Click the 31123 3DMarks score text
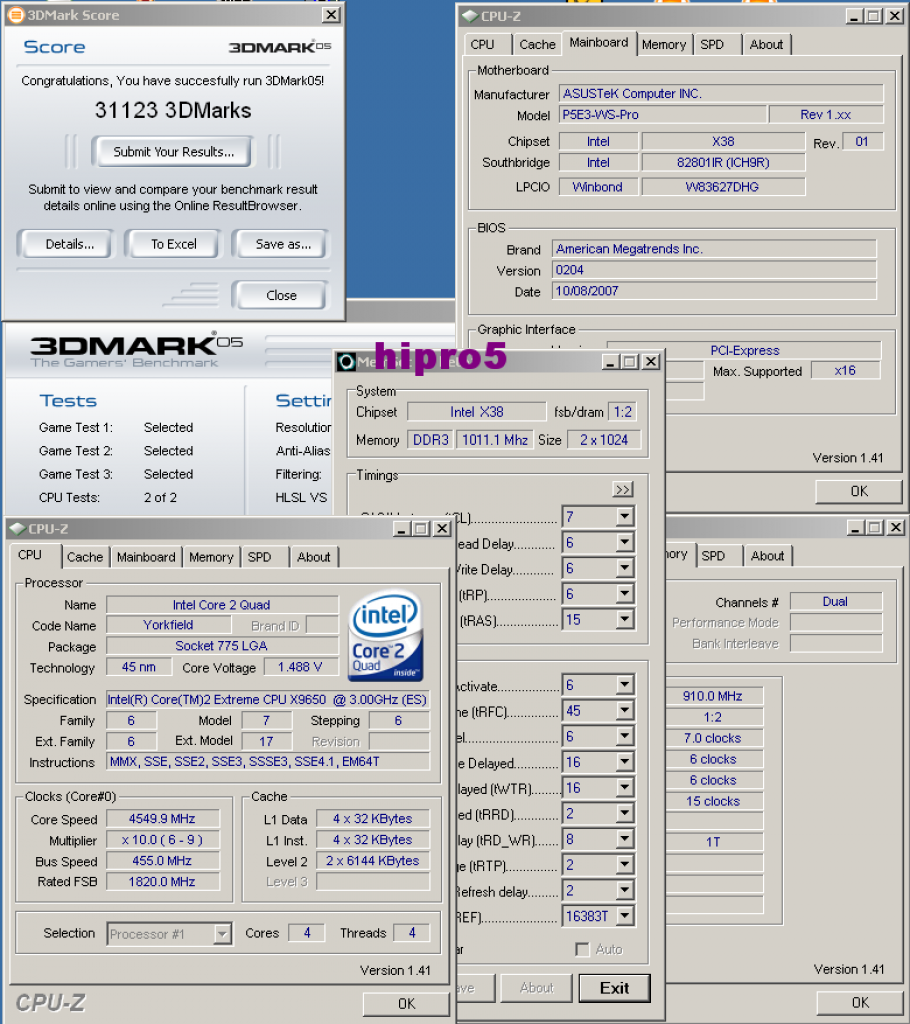 [x=173, y=110]
